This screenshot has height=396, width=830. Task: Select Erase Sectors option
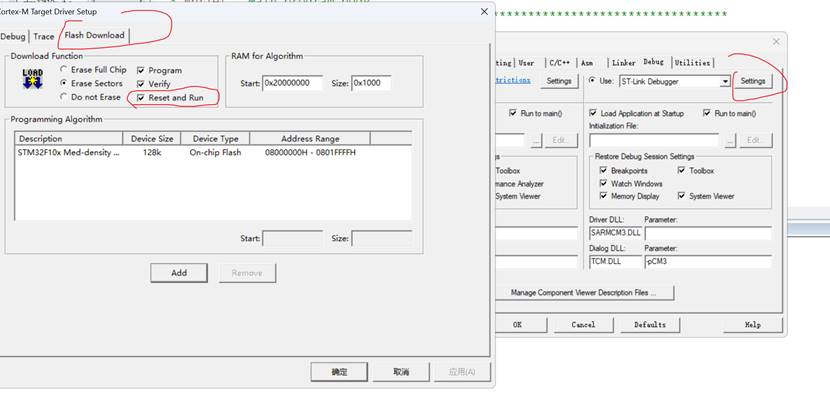[x=91, y=84]
